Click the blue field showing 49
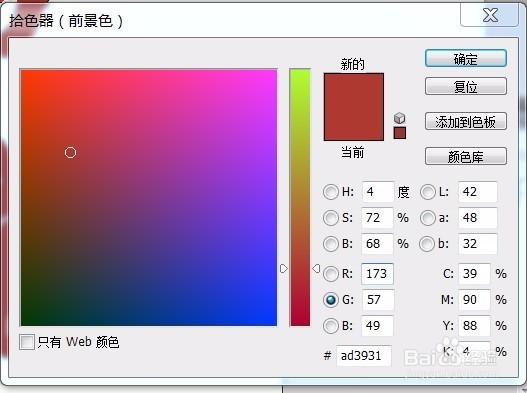The image size is (527, 393). point(377,325)
